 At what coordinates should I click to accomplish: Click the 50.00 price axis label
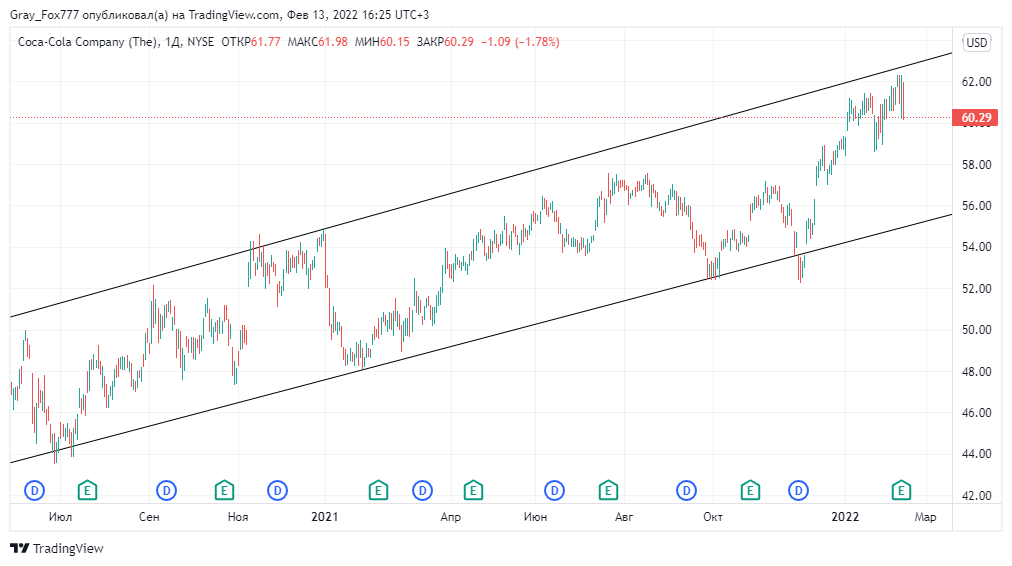click(977, 330)
